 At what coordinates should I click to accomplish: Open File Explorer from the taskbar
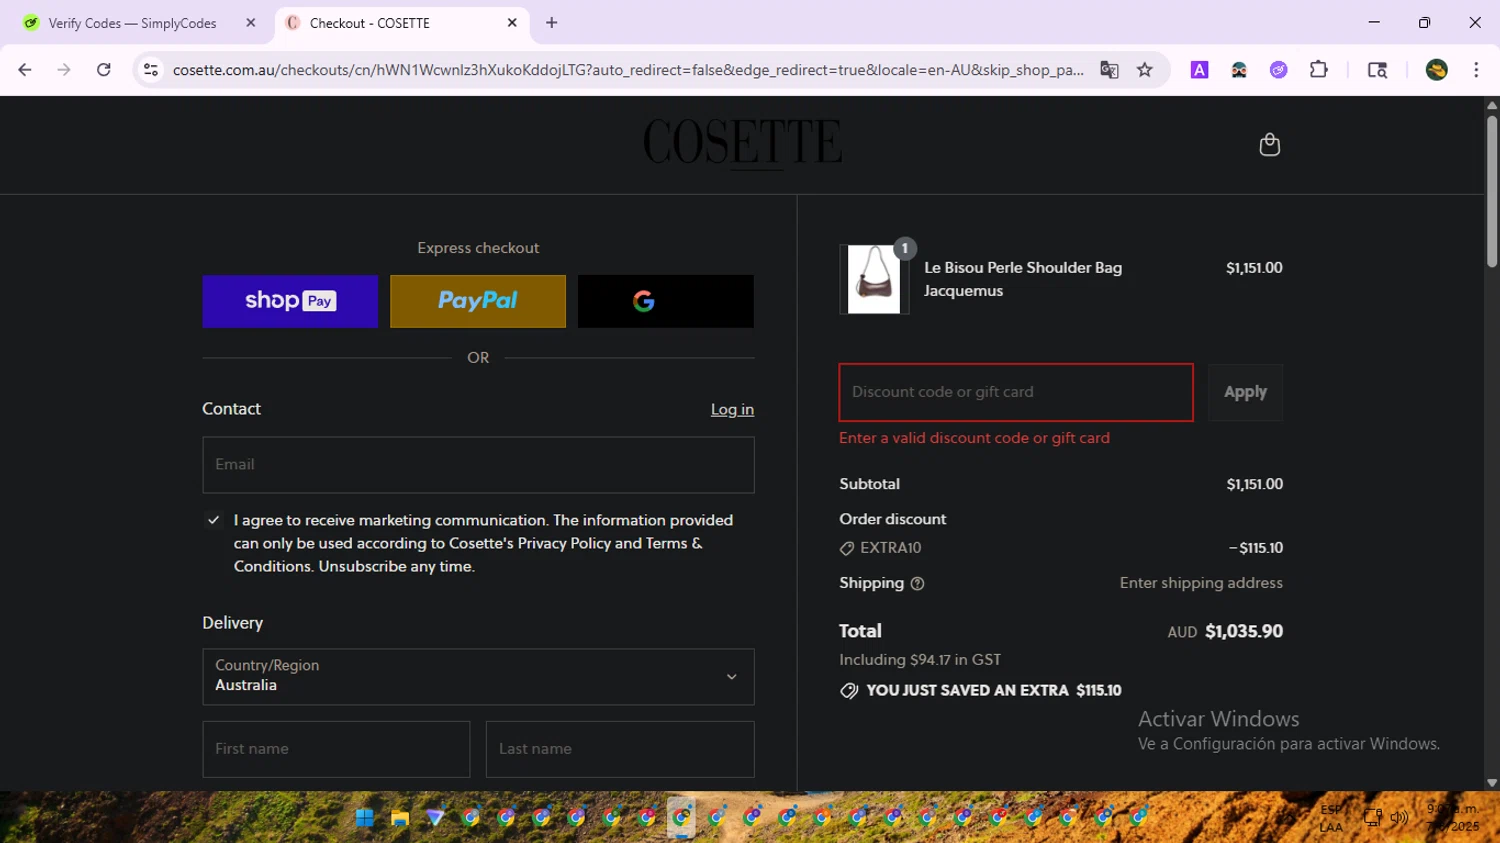click(400, 818)
